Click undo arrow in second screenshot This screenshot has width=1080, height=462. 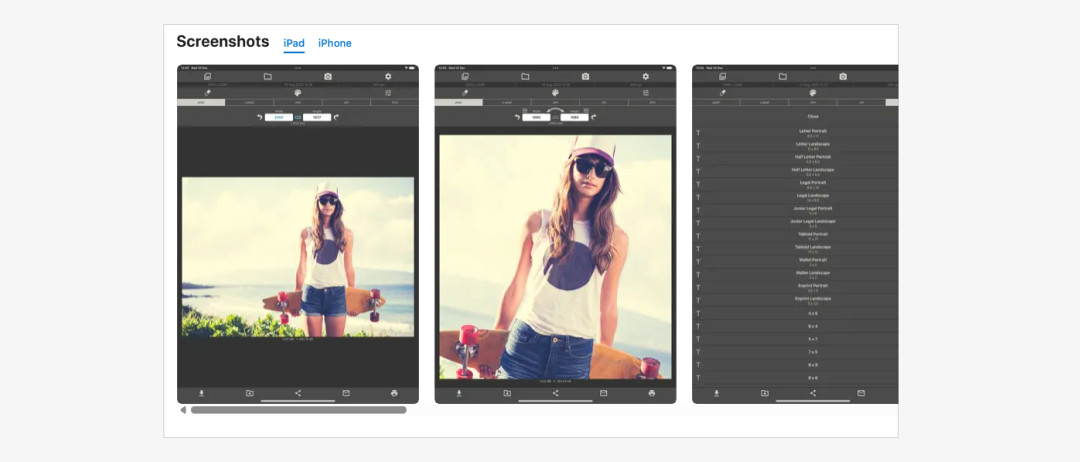pyautogui.click(x=517, y=117)
